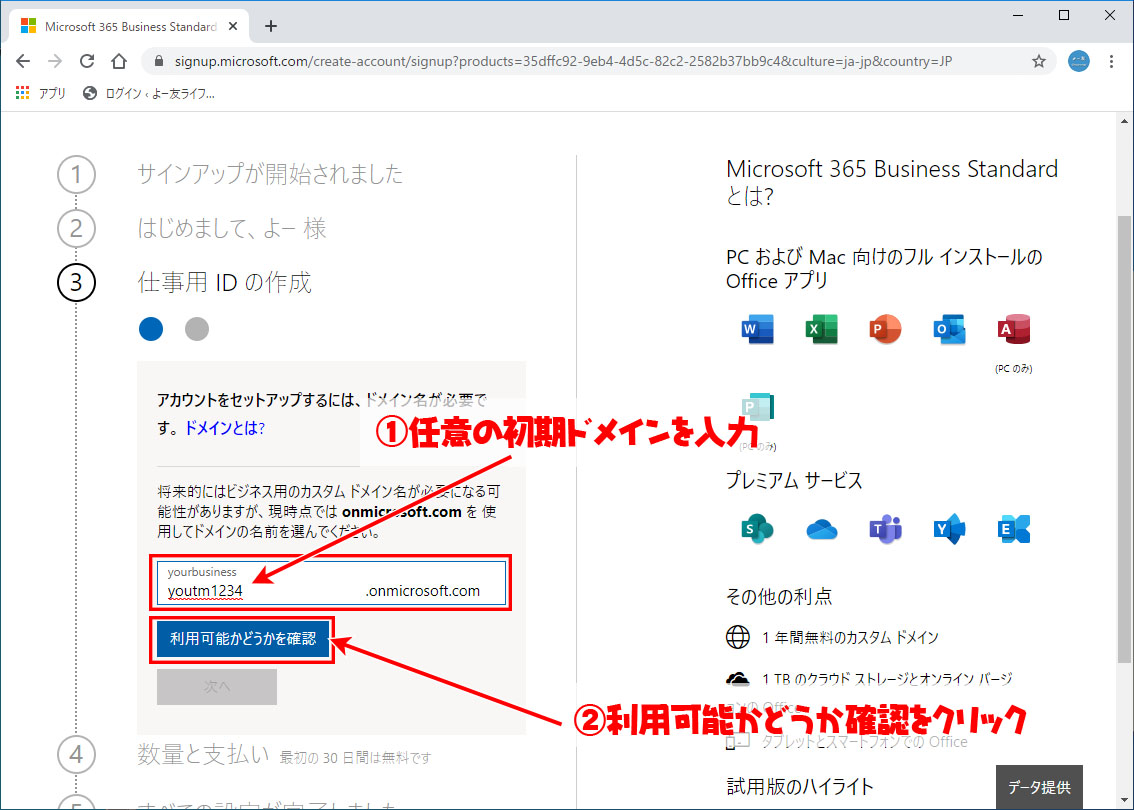Click the Outlook app icon
This screenshot has height=810, width=1134.
click(950, 329)
